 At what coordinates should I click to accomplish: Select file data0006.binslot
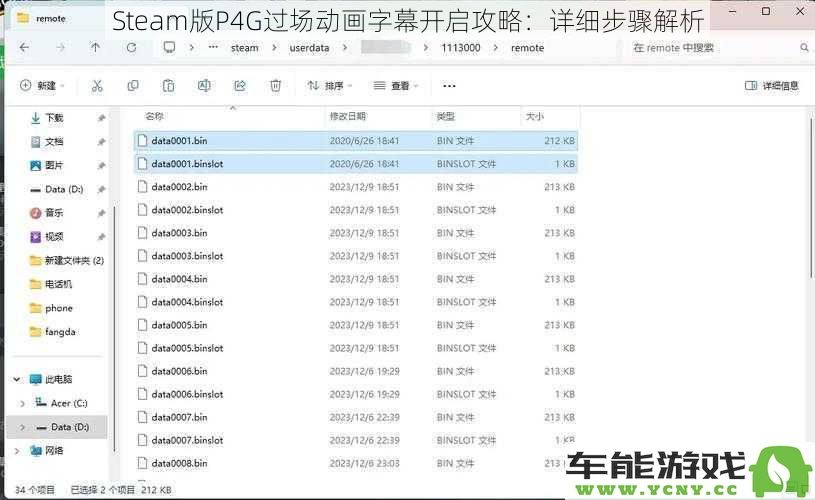356,394
